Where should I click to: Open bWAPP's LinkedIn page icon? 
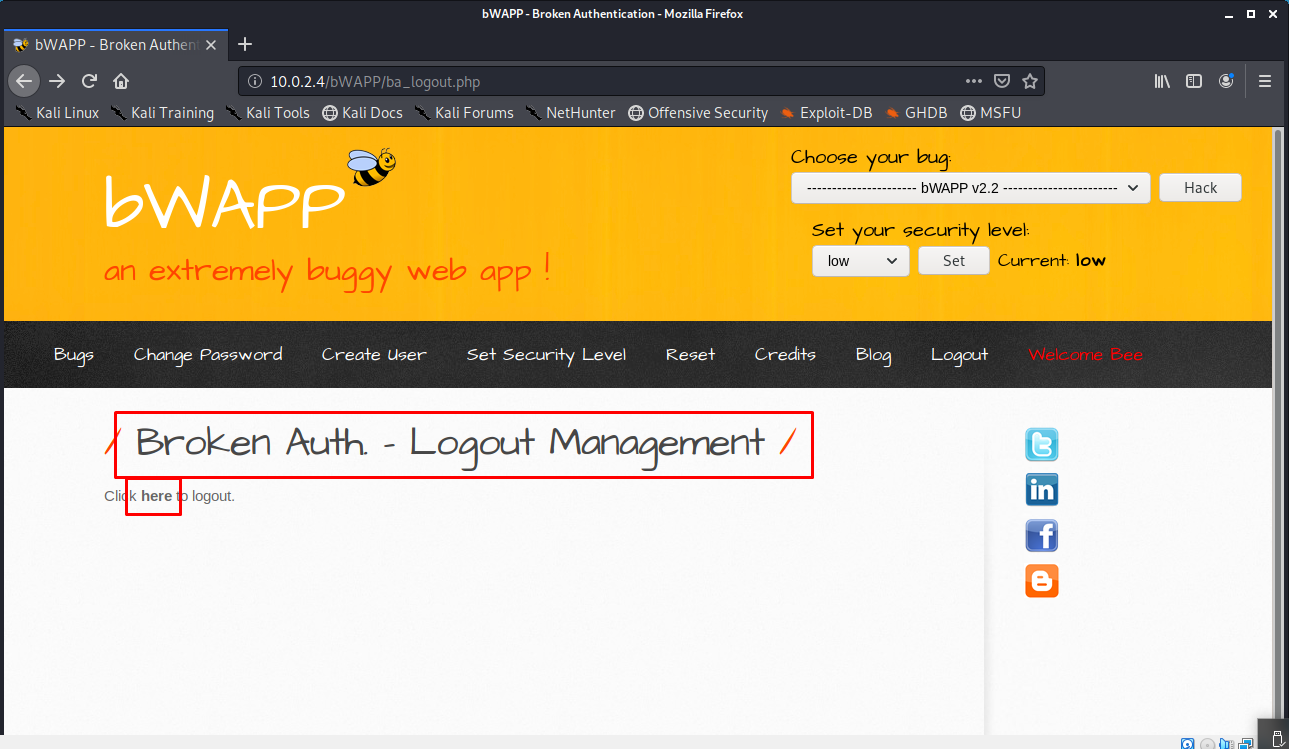(x=1041, y=489)
